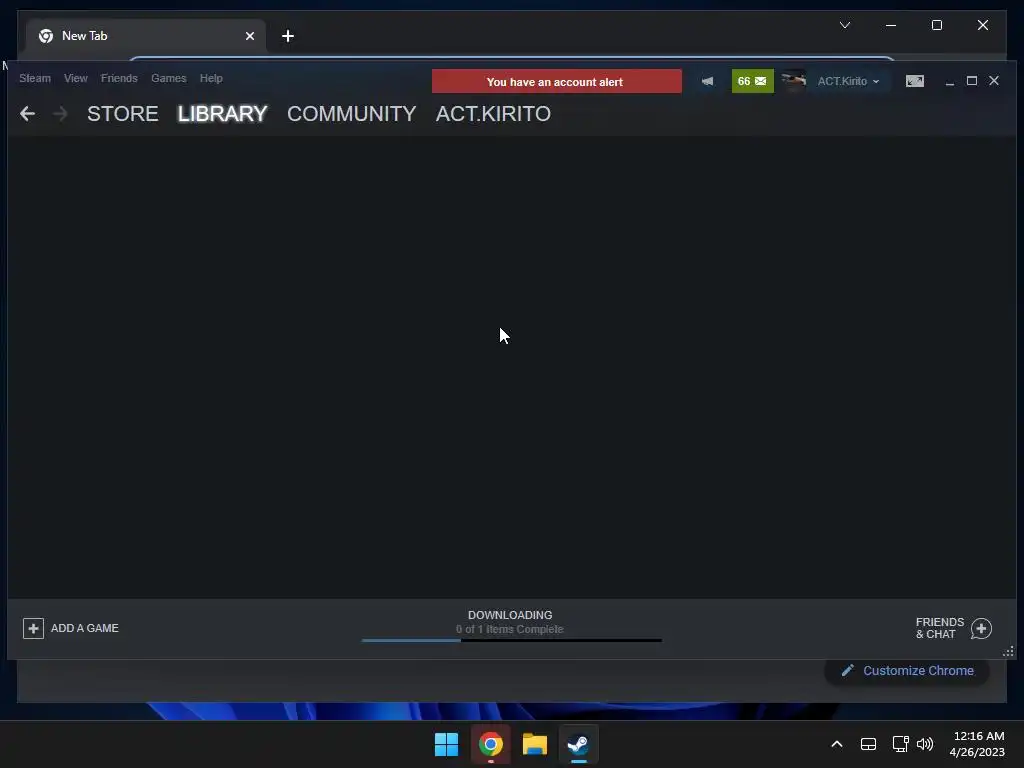Add a new tab in Chrome

tap(288, 36)
